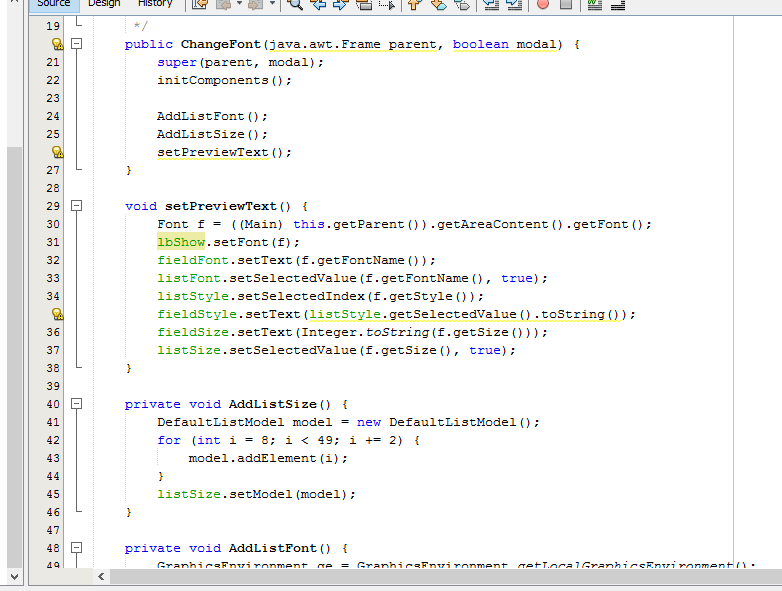Switch to the Source view tab

[54, 4]
